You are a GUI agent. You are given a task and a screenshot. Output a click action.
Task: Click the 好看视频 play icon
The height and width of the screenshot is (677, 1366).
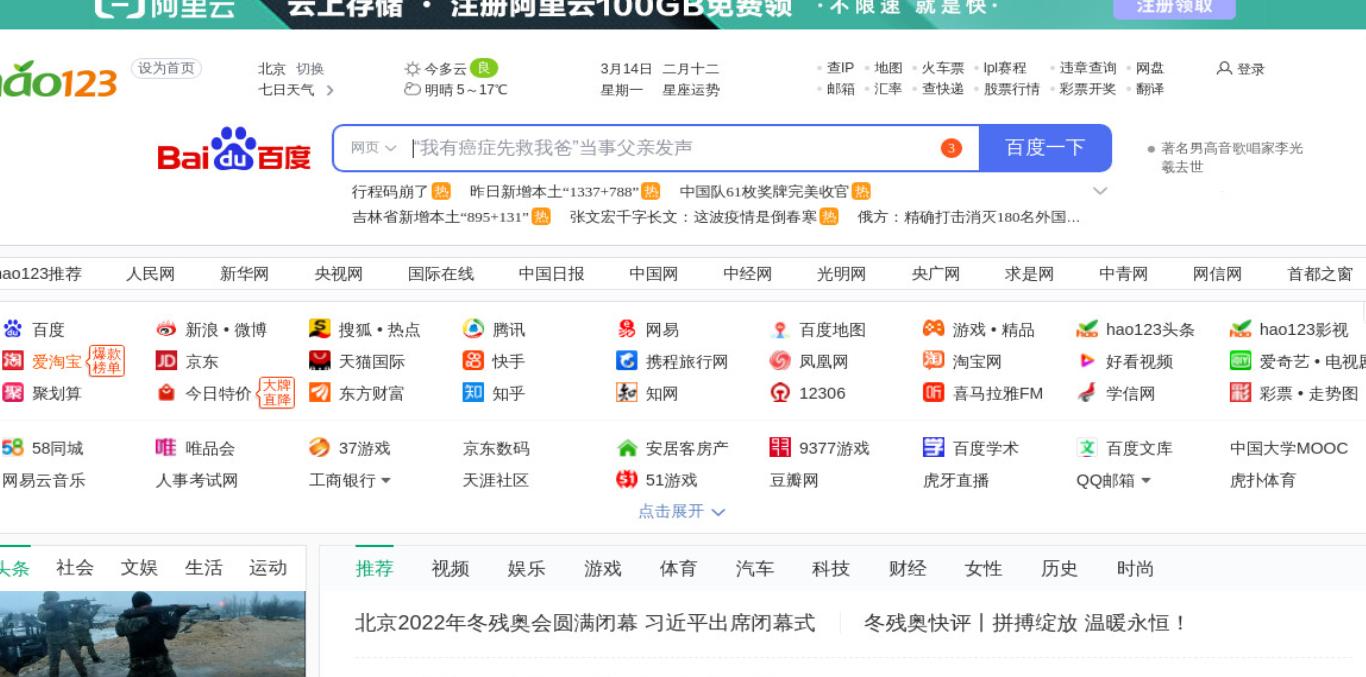(x=1087, y=362)
